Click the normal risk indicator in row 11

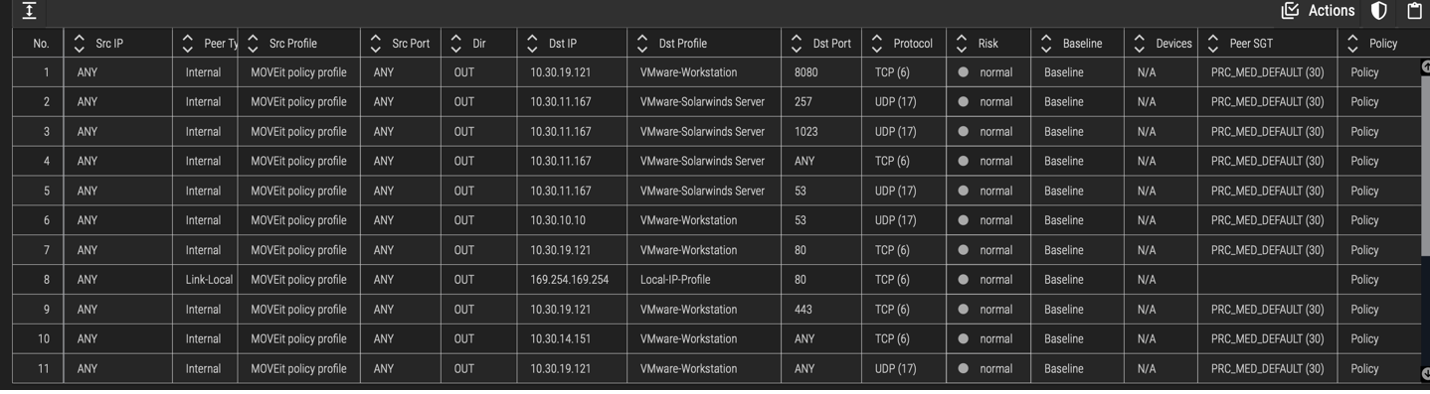point(985,369)
